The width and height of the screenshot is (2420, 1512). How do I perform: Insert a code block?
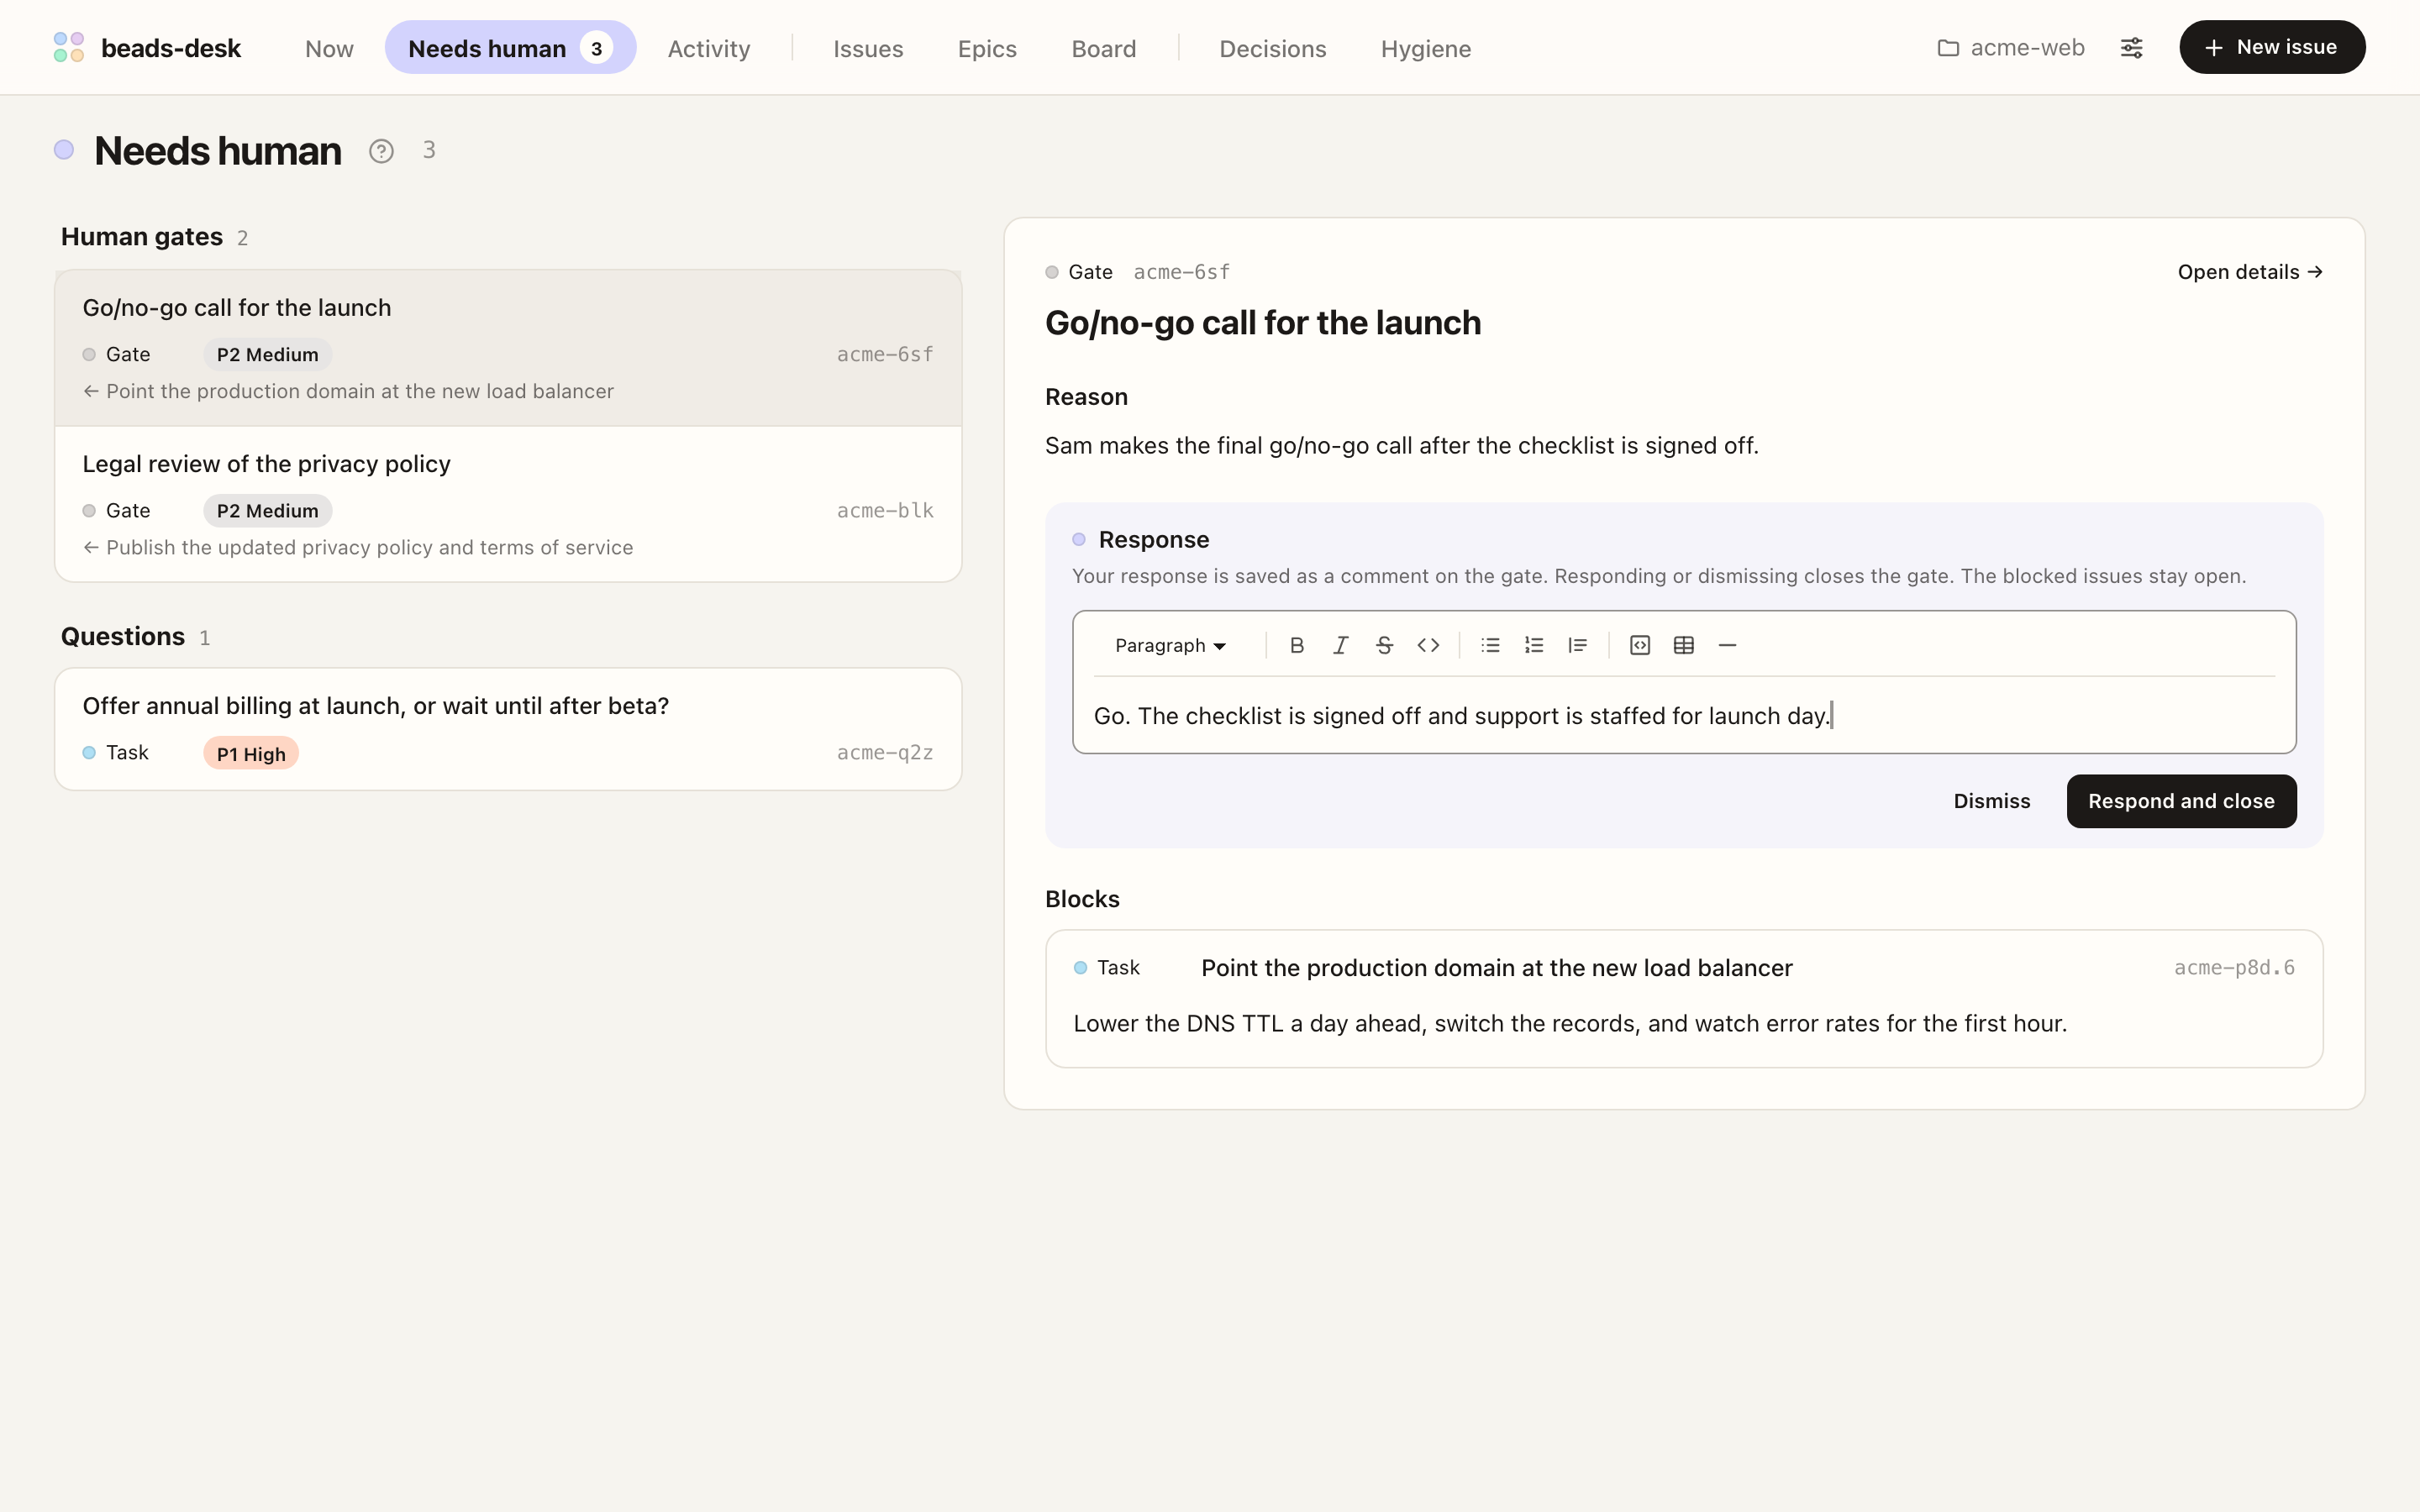click(1640, 645)
